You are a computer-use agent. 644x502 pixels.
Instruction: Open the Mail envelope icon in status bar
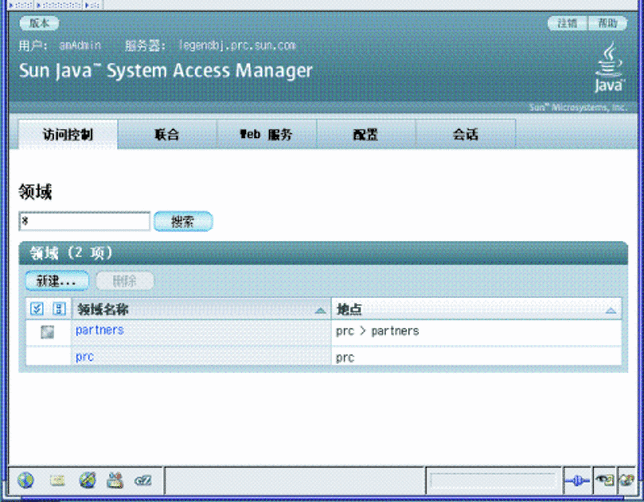pyautogui.click(x=57, y=480)
